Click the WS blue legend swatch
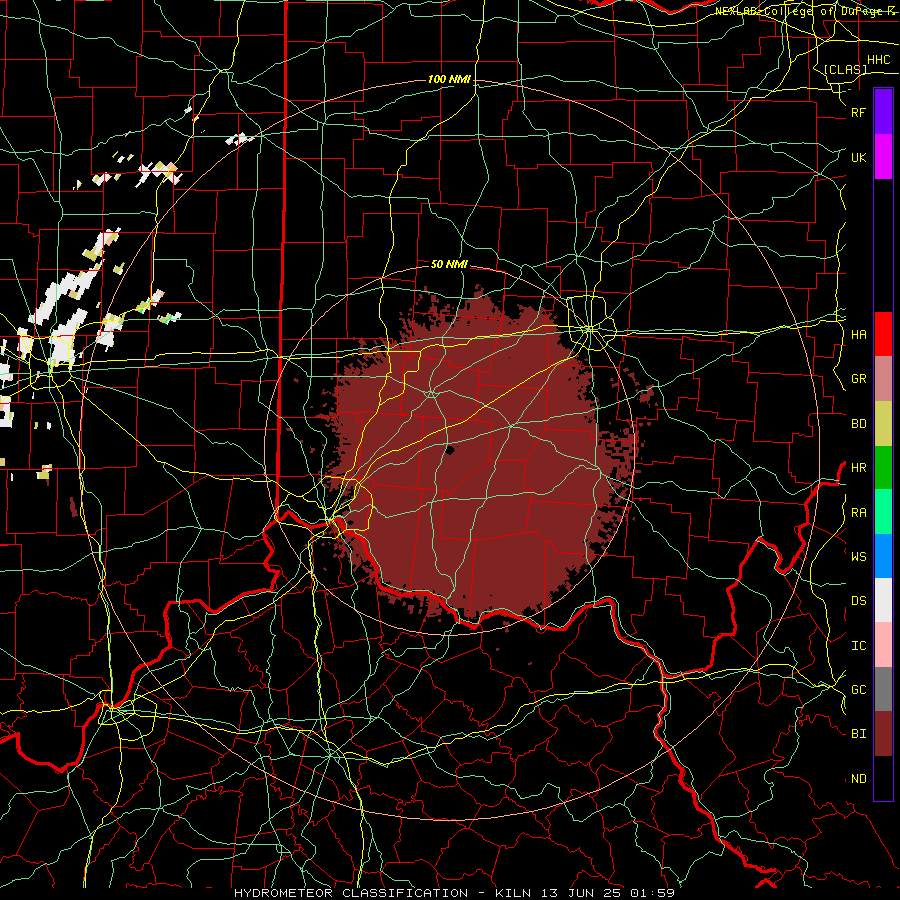 883,556
